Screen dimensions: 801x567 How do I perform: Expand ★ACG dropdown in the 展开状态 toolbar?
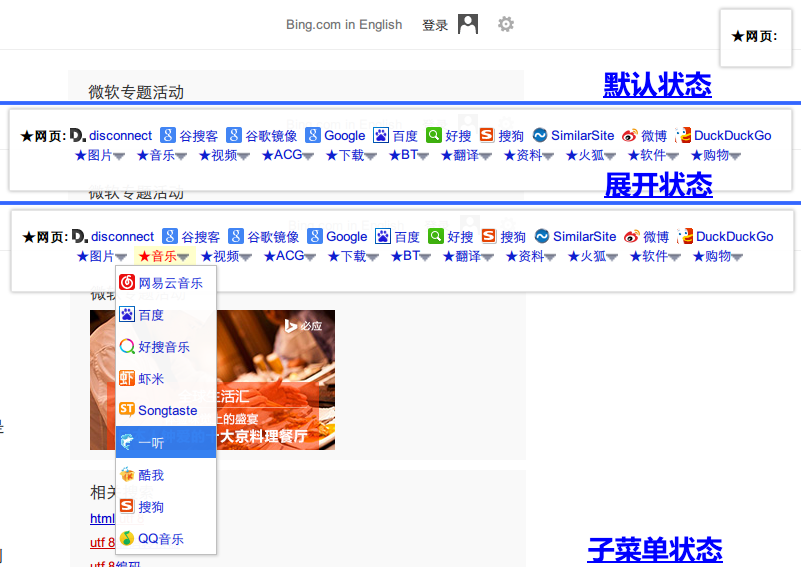coord(288,155)
